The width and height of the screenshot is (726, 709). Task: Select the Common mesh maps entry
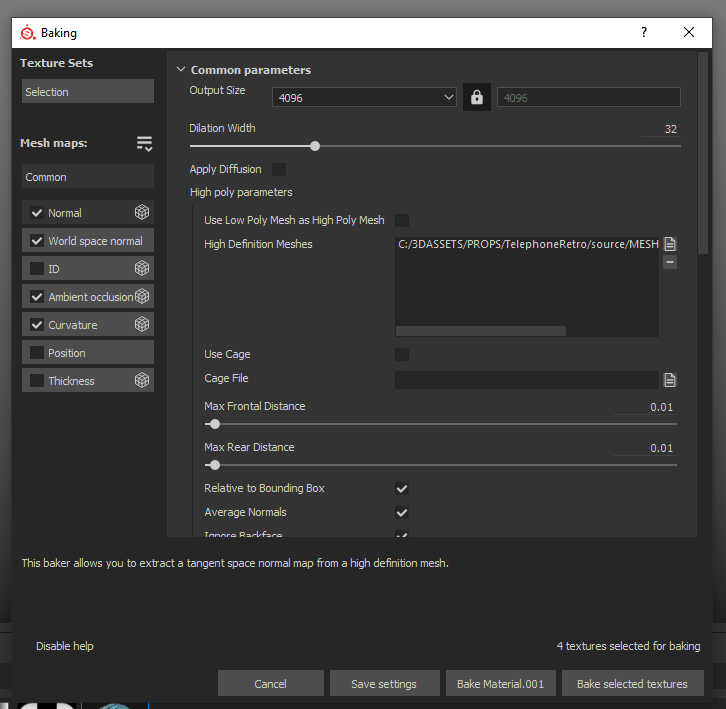pos(88,177)
